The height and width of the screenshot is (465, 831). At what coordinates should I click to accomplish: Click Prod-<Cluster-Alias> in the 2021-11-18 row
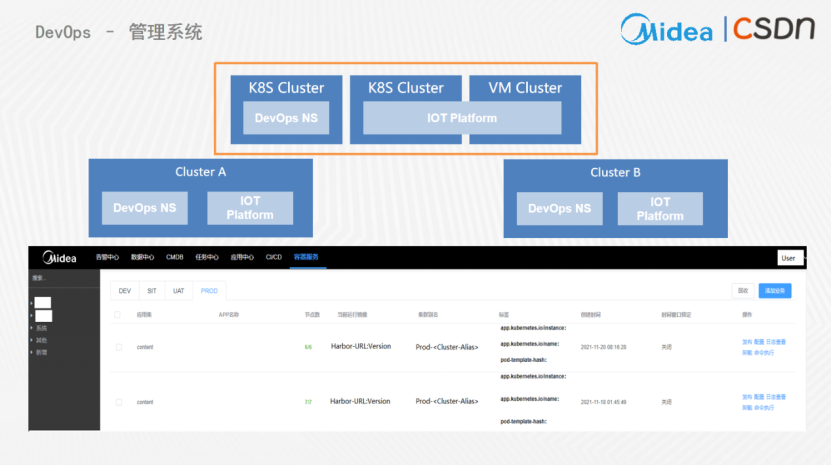click(x=447, y=401)
